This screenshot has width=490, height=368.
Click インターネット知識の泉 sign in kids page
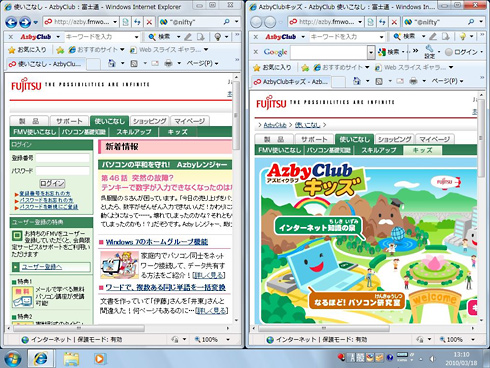tap(318, 227)
